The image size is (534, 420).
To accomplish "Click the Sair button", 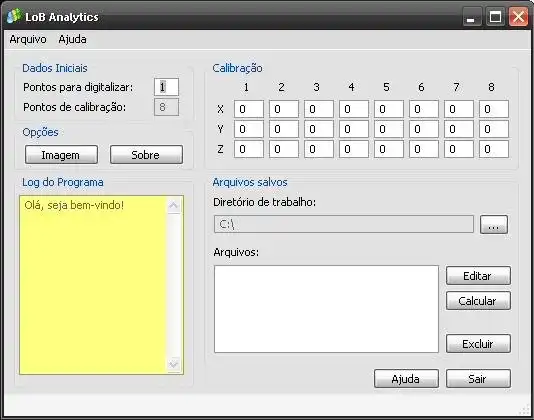I will click(478, 379).
